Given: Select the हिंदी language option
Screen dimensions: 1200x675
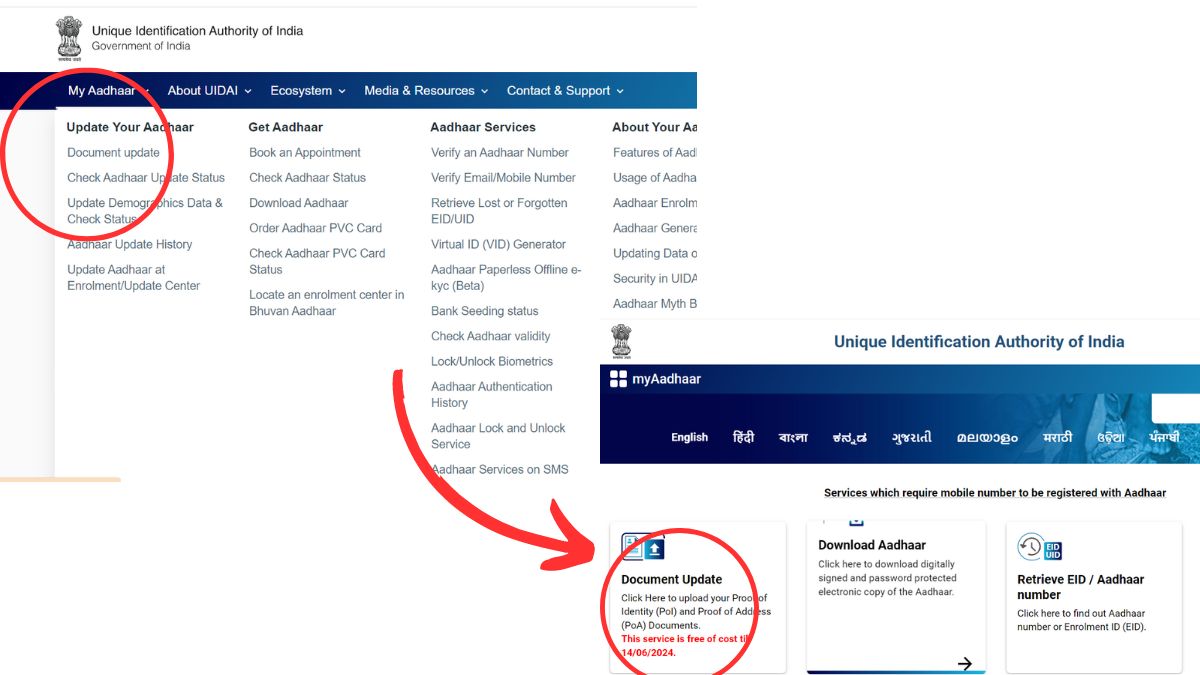Looking at the screenshot, I should pos(743,437).
